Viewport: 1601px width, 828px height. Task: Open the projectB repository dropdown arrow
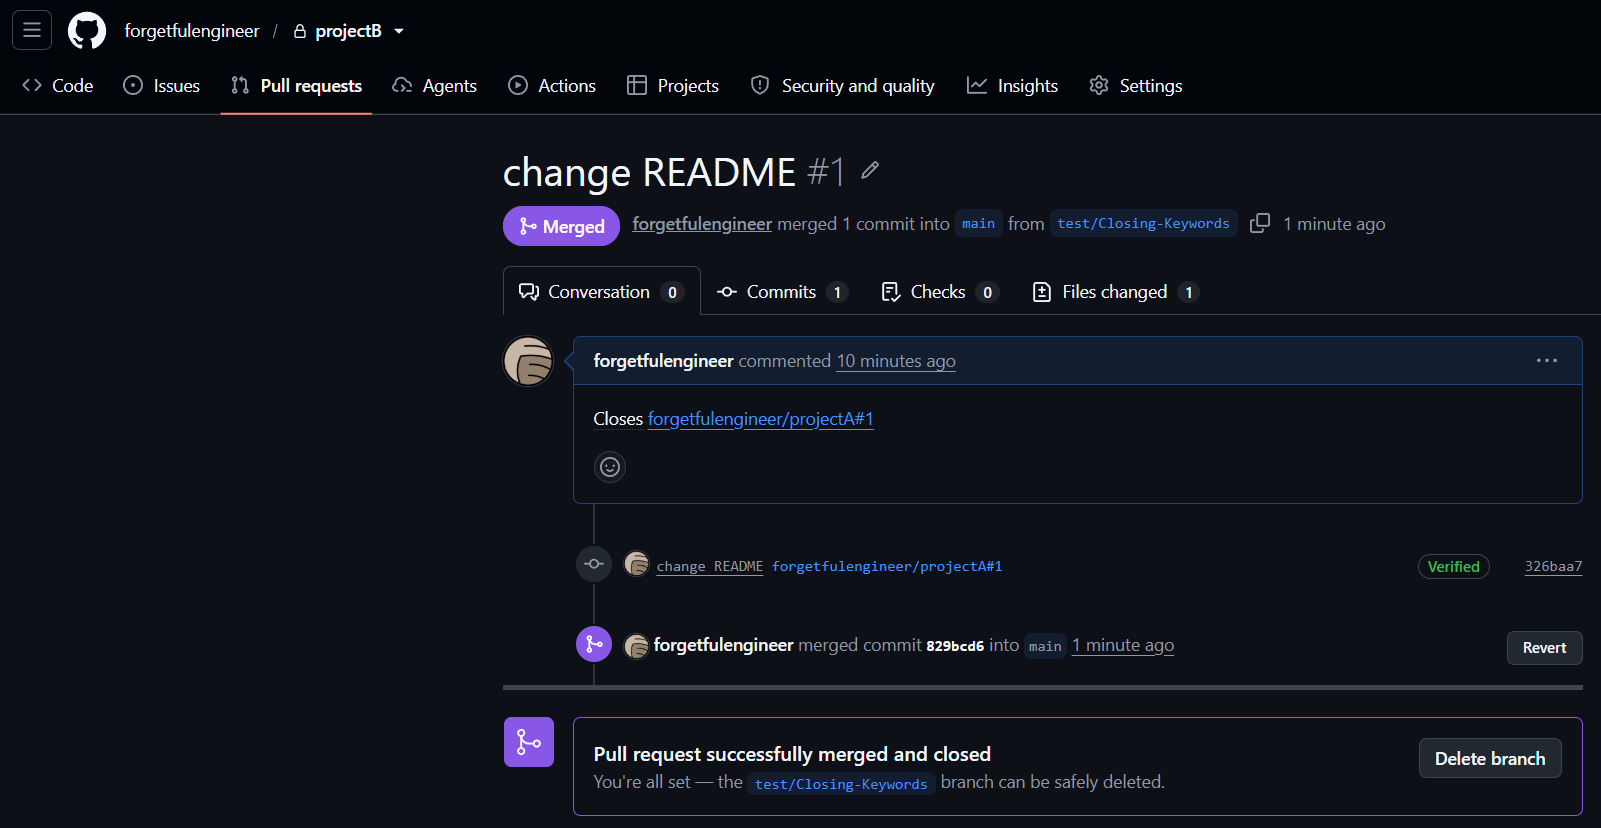point(399,31)
